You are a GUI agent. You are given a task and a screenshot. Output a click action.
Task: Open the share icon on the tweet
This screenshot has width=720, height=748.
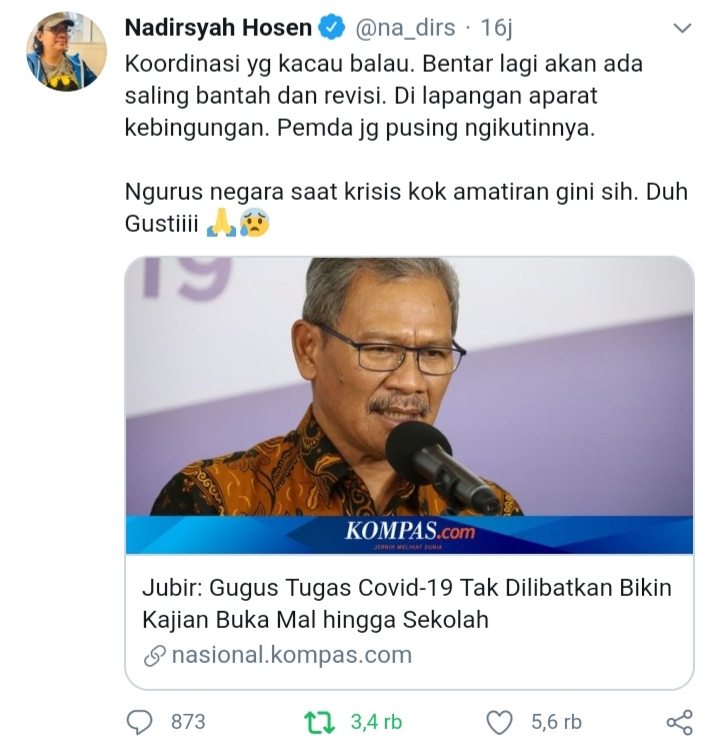tap(679, 722)
